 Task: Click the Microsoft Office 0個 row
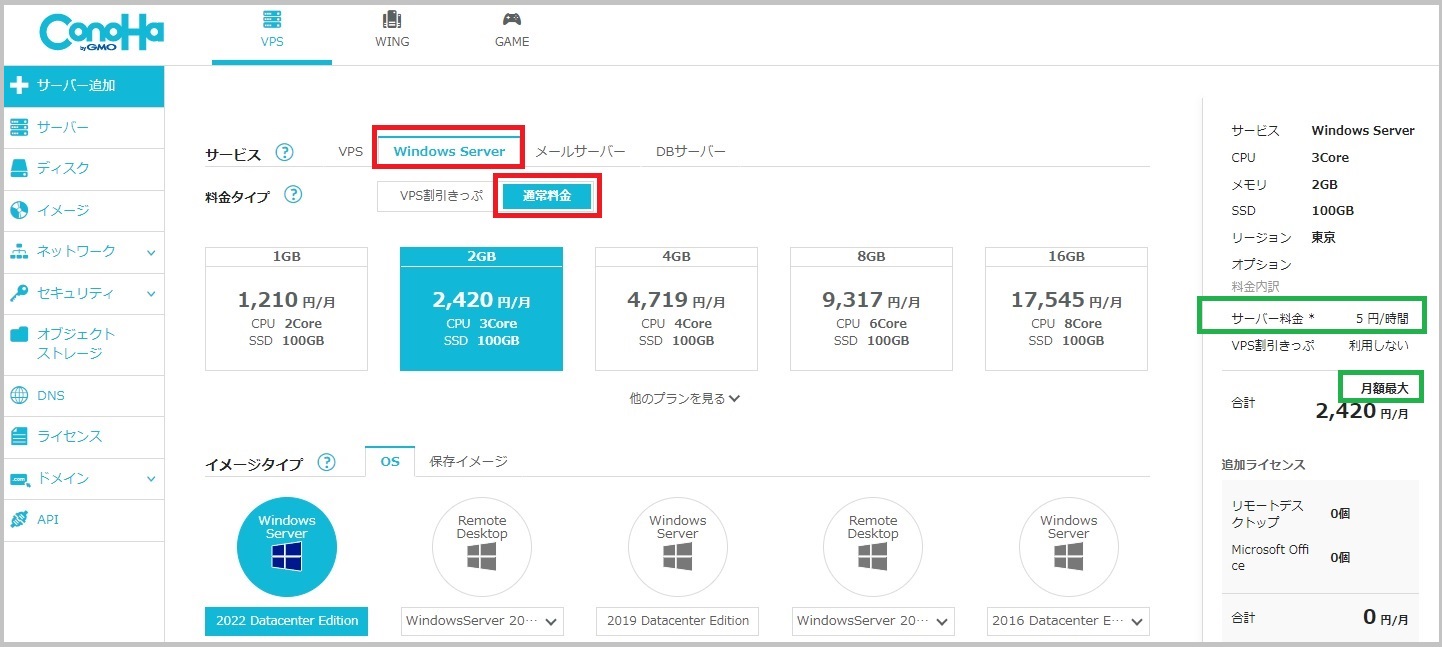click(x=1319, y=558)
